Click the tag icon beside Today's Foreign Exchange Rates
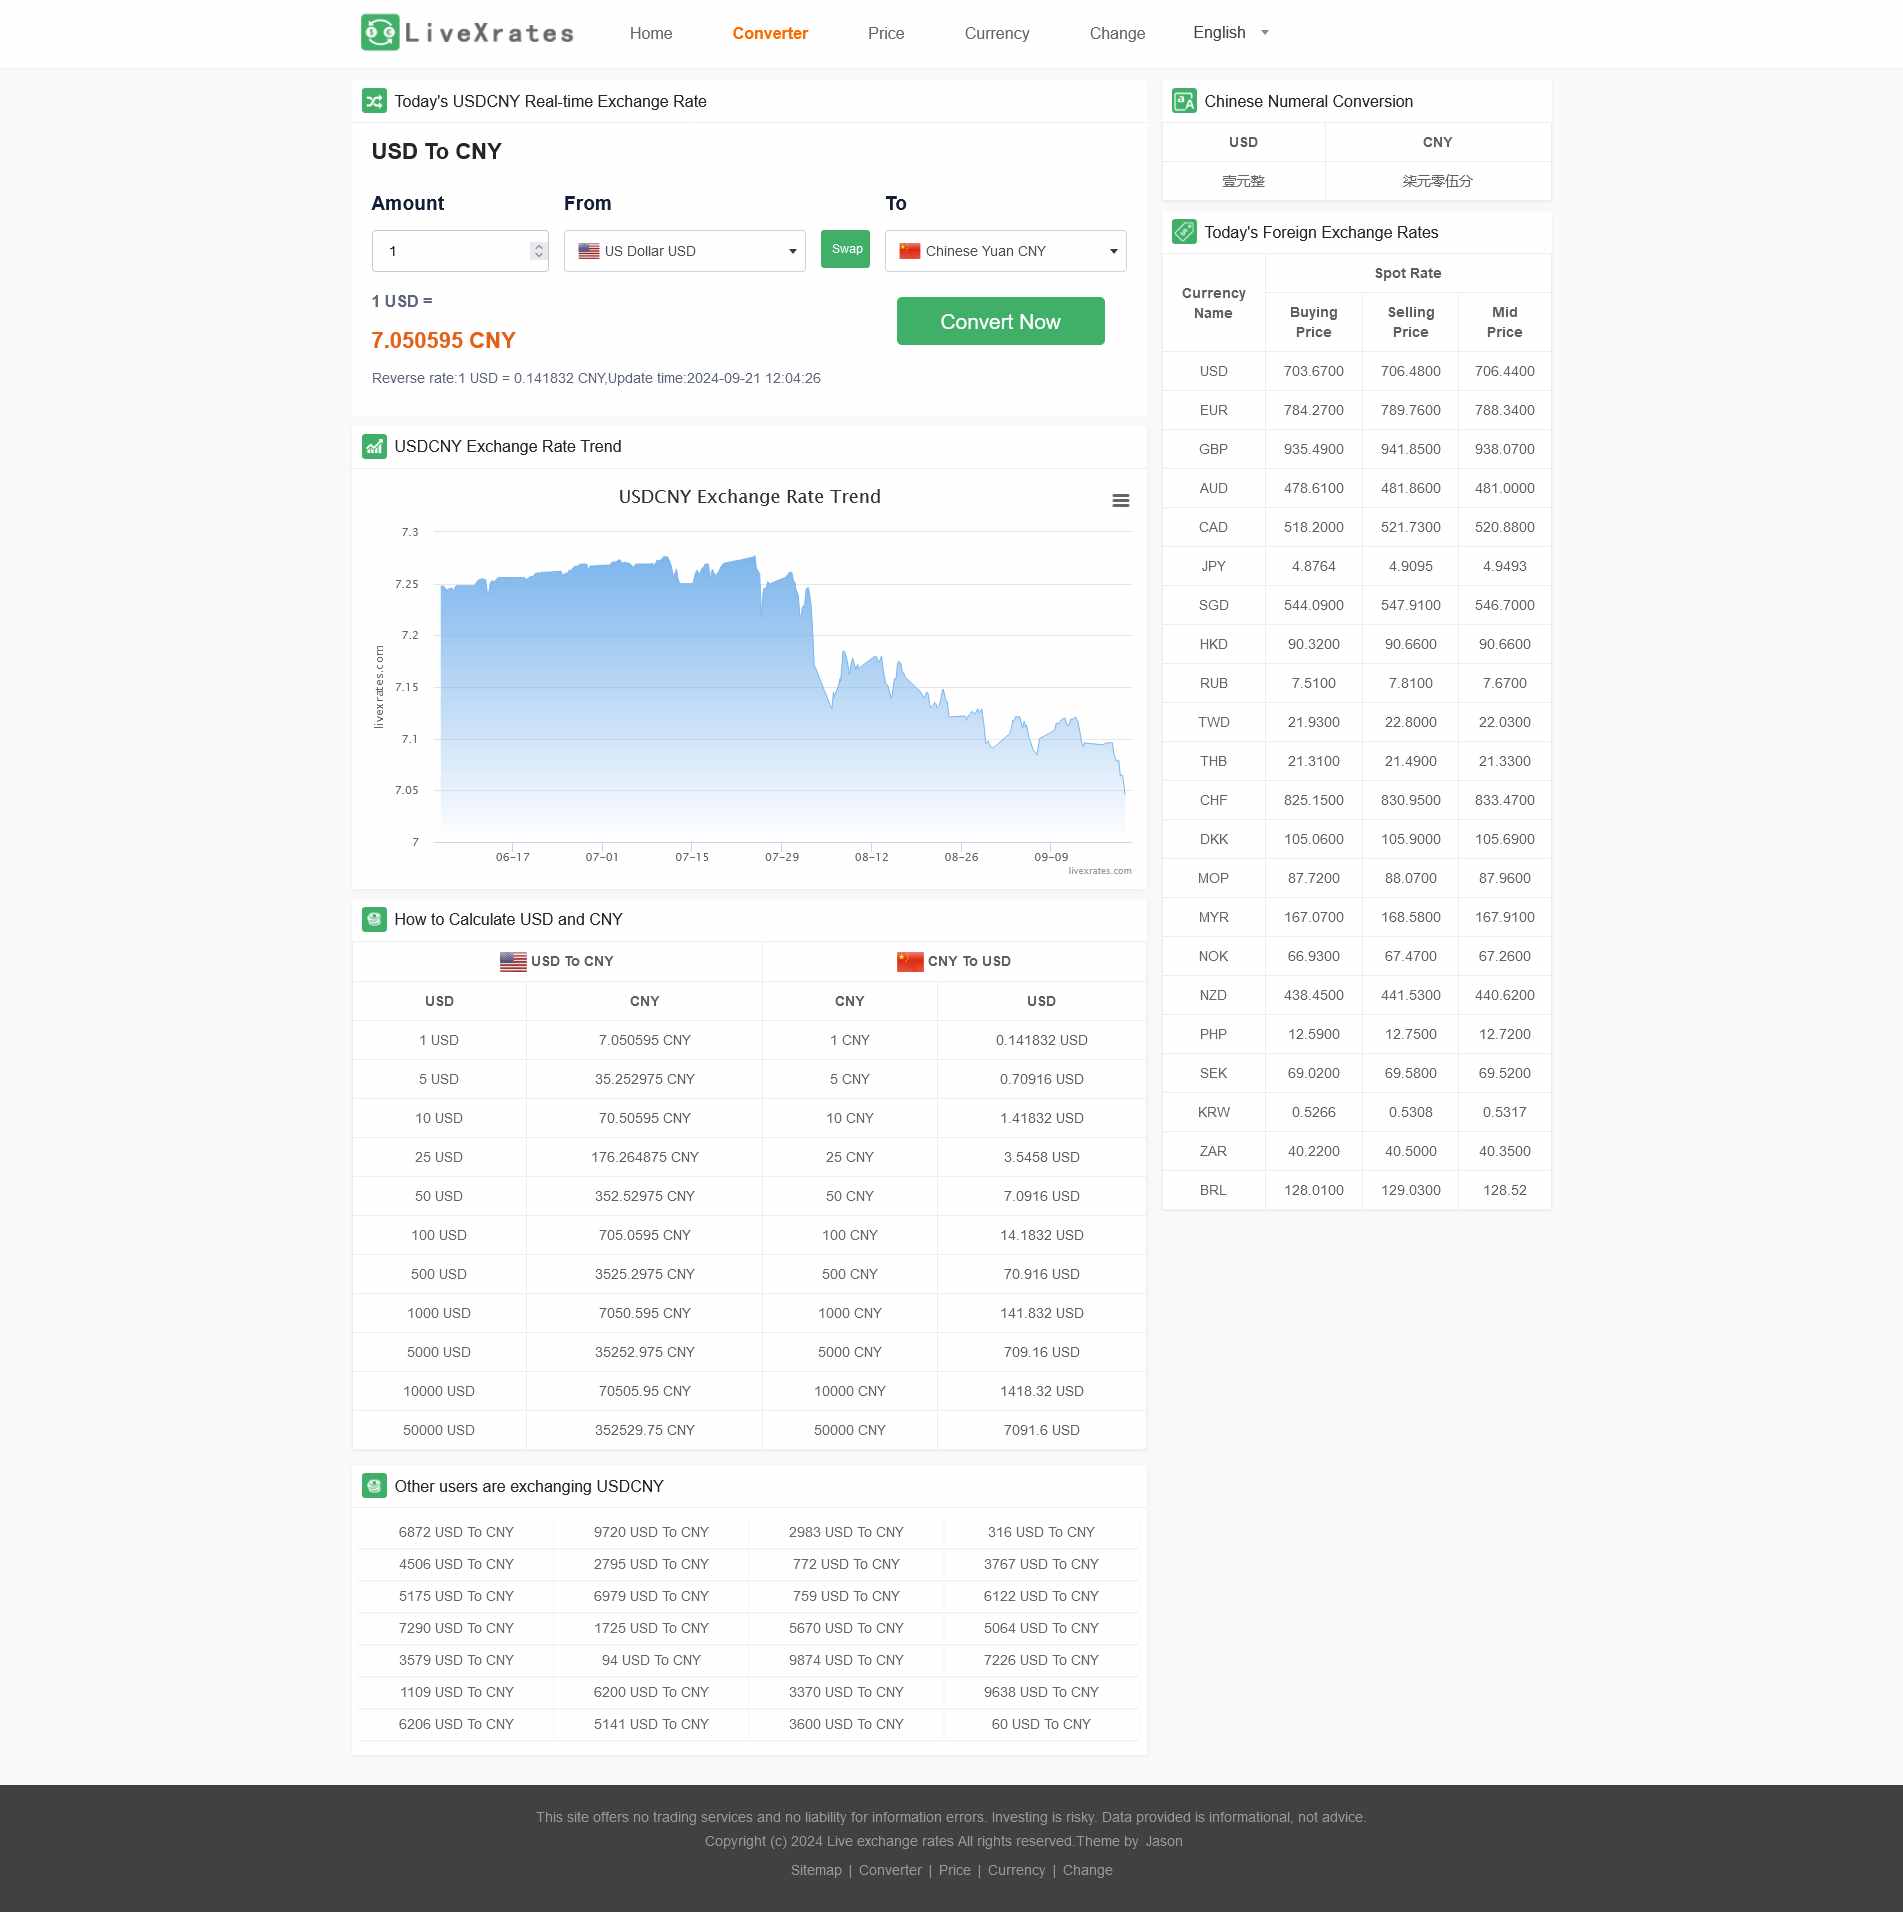Viewport: 1903px width, 1912px height. click(x=1184, y=232)
